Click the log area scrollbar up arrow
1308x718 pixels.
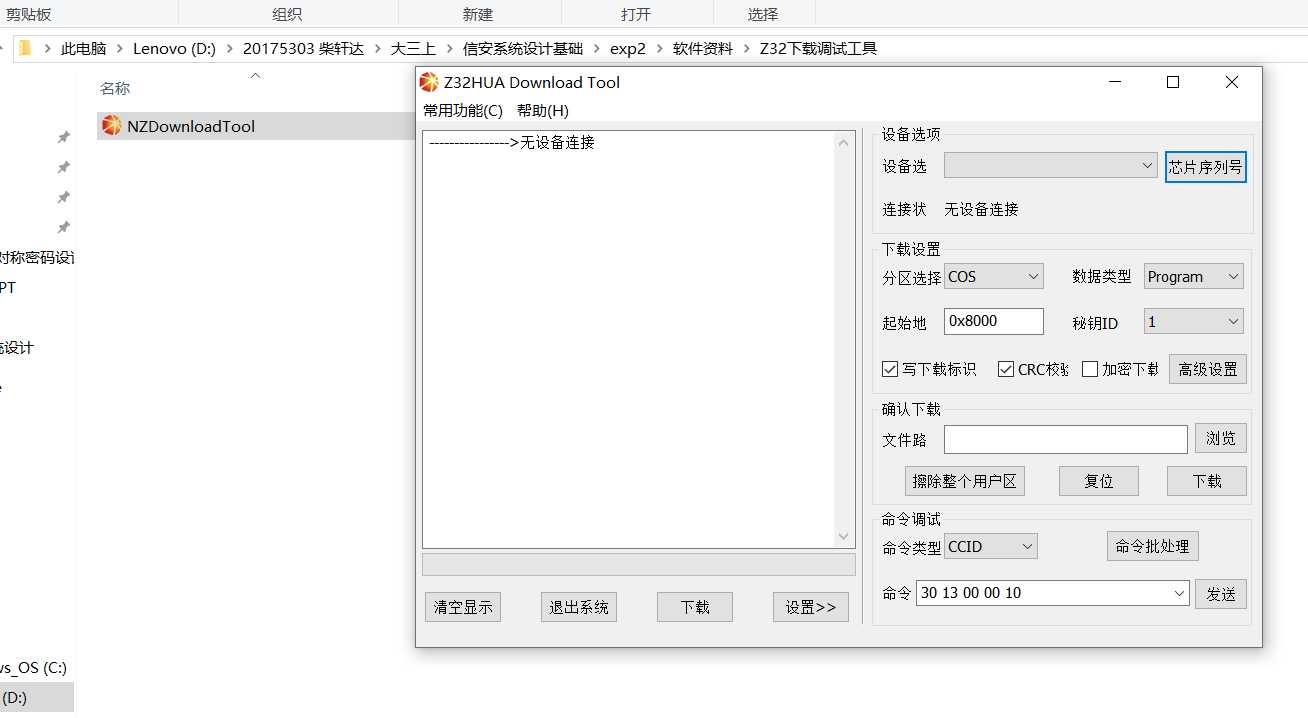[x=844, y=142]
